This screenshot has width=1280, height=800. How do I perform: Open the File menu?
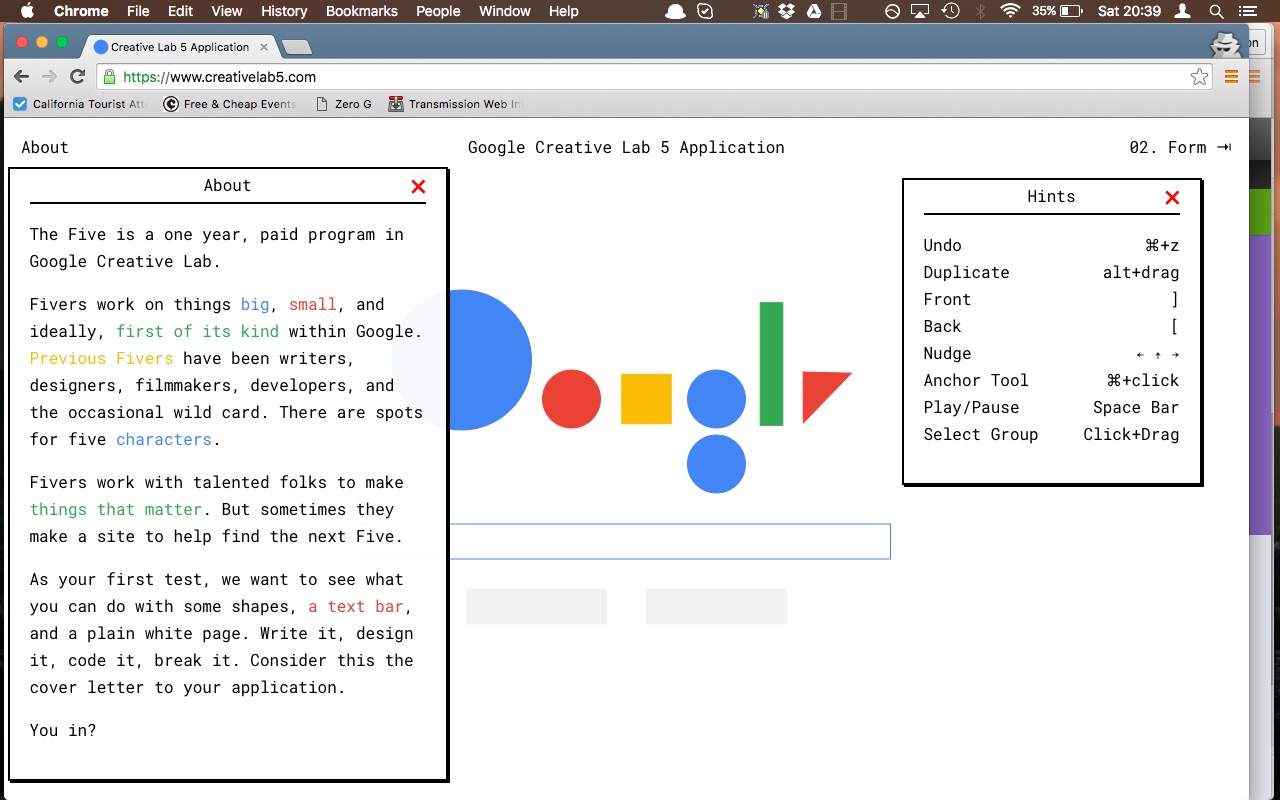pyautogui.click(x=138, y=11)
